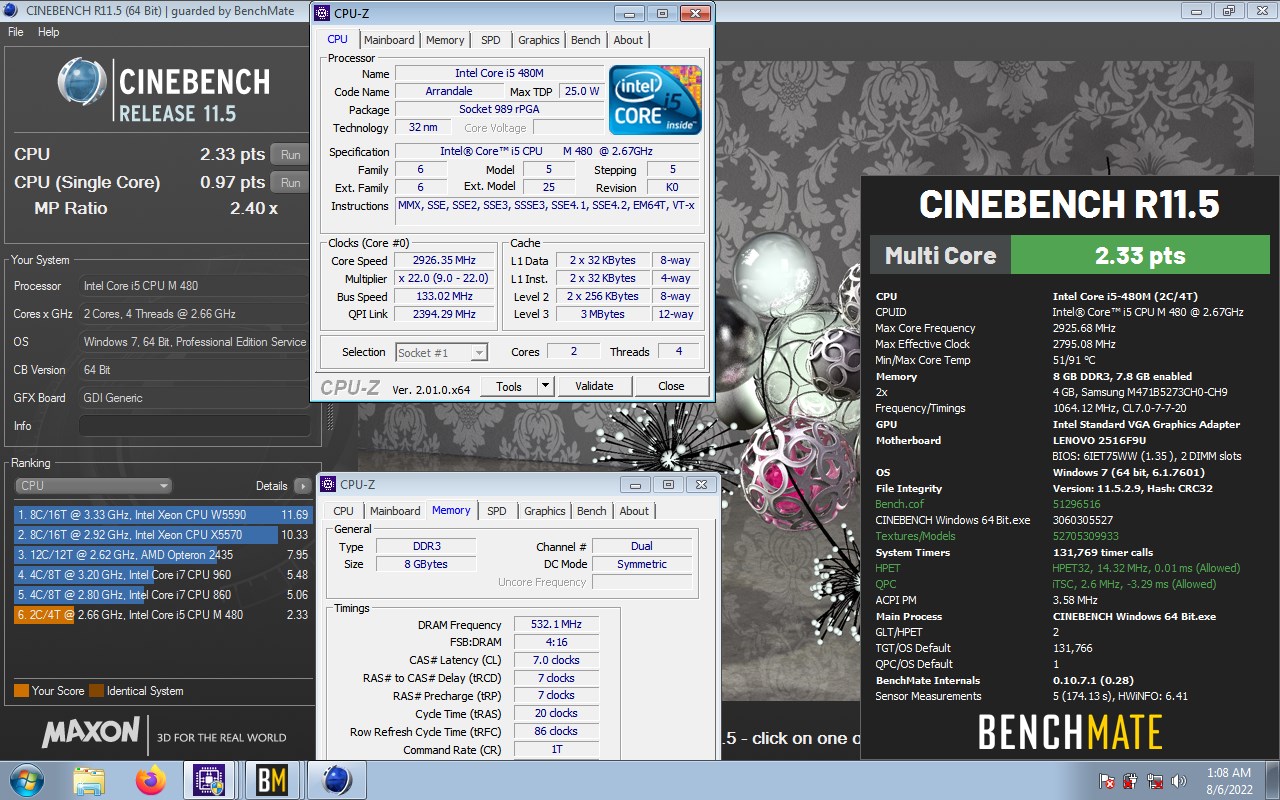This screenshot has width=1280, height=800.
Task: Open Details arrow in Ranking panel
Action: tap(303, 486)
